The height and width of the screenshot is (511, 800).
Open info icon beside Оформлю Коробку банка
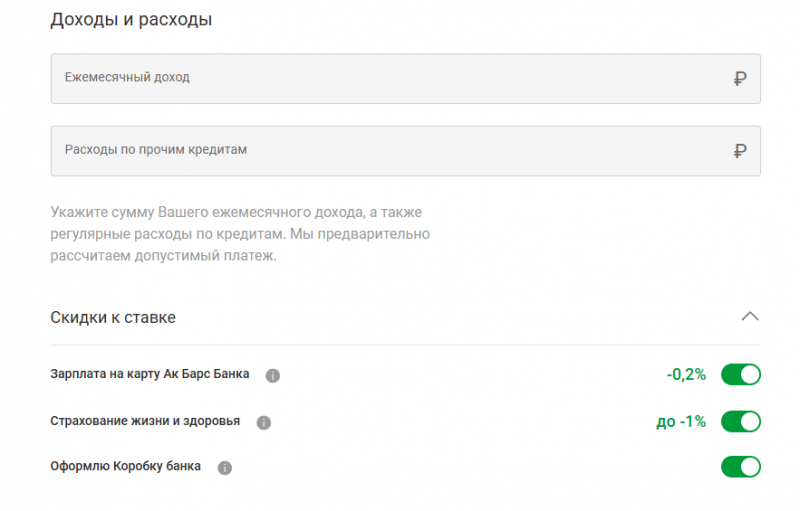click(x=224, y=468)
